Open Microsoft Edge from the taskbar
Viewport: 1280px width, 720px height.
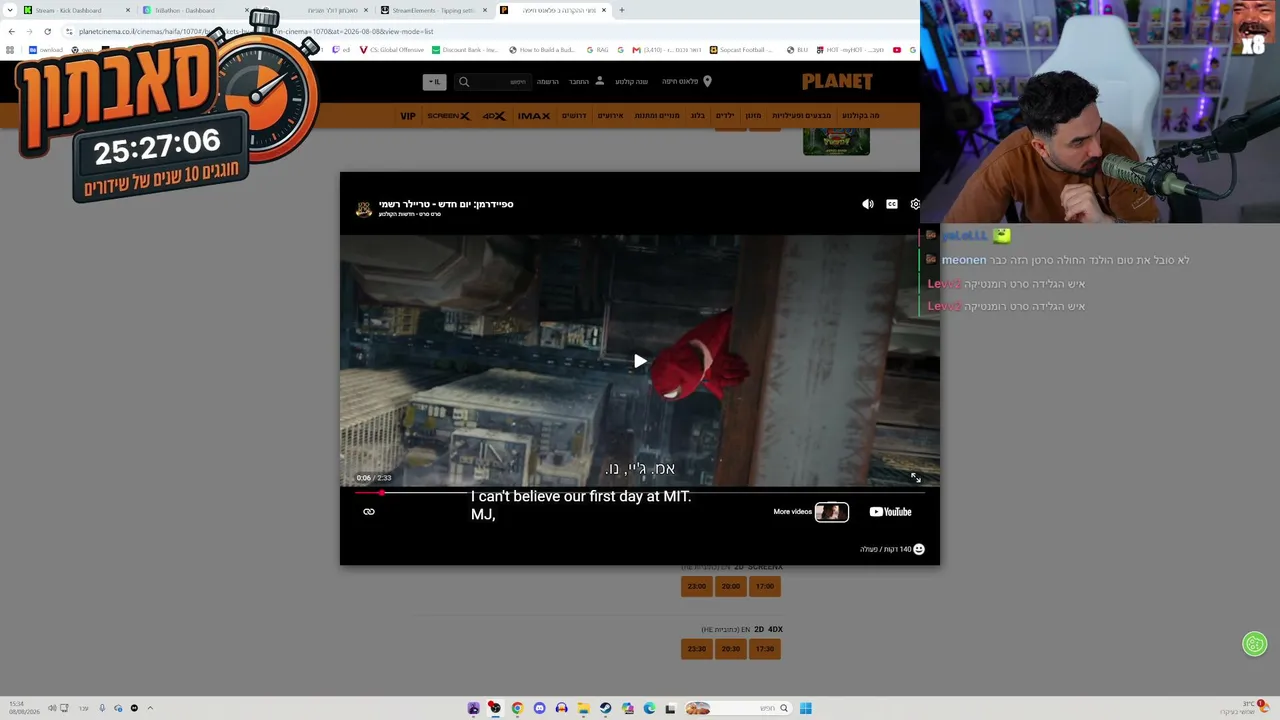(649, 708)
